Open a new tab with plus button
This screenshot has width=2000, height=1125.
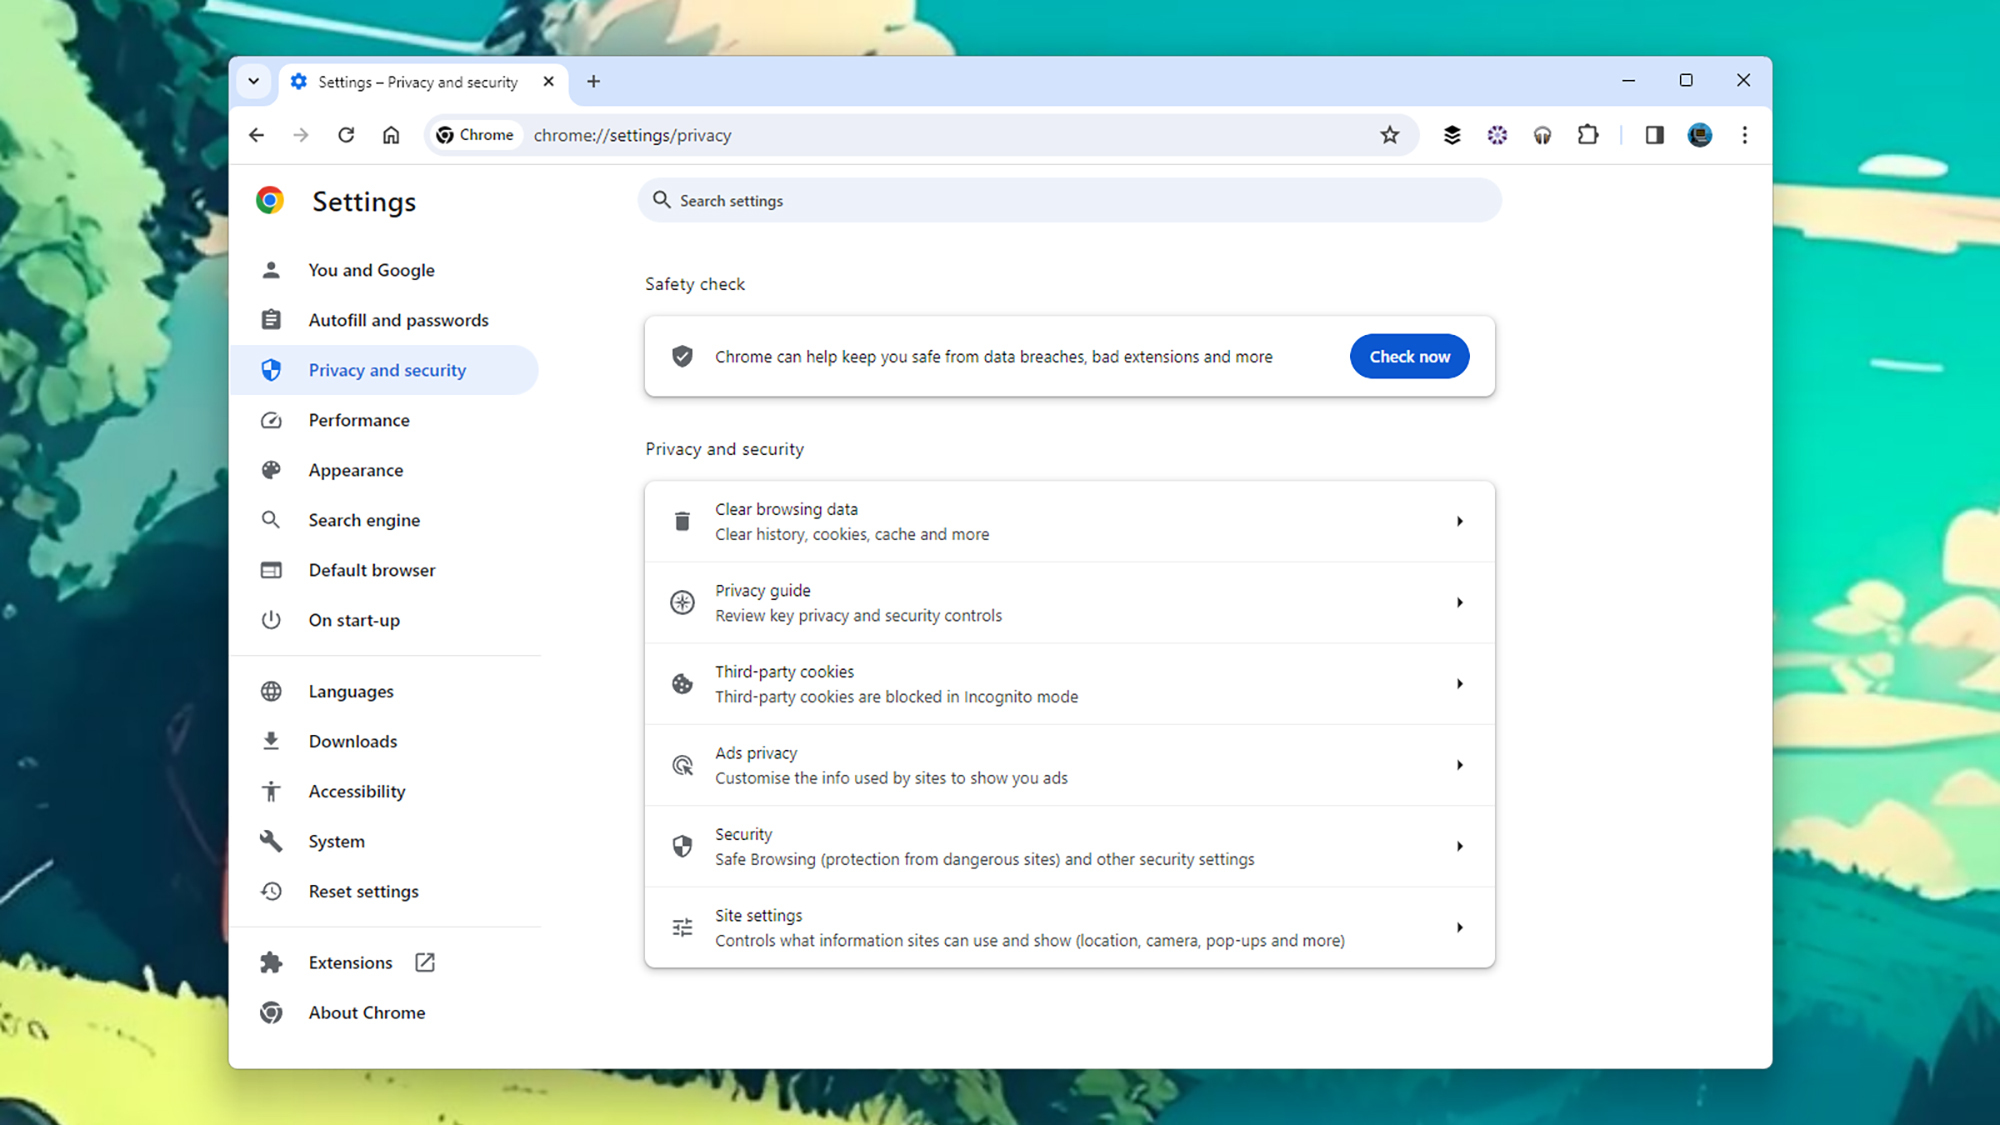click(594, 82)
